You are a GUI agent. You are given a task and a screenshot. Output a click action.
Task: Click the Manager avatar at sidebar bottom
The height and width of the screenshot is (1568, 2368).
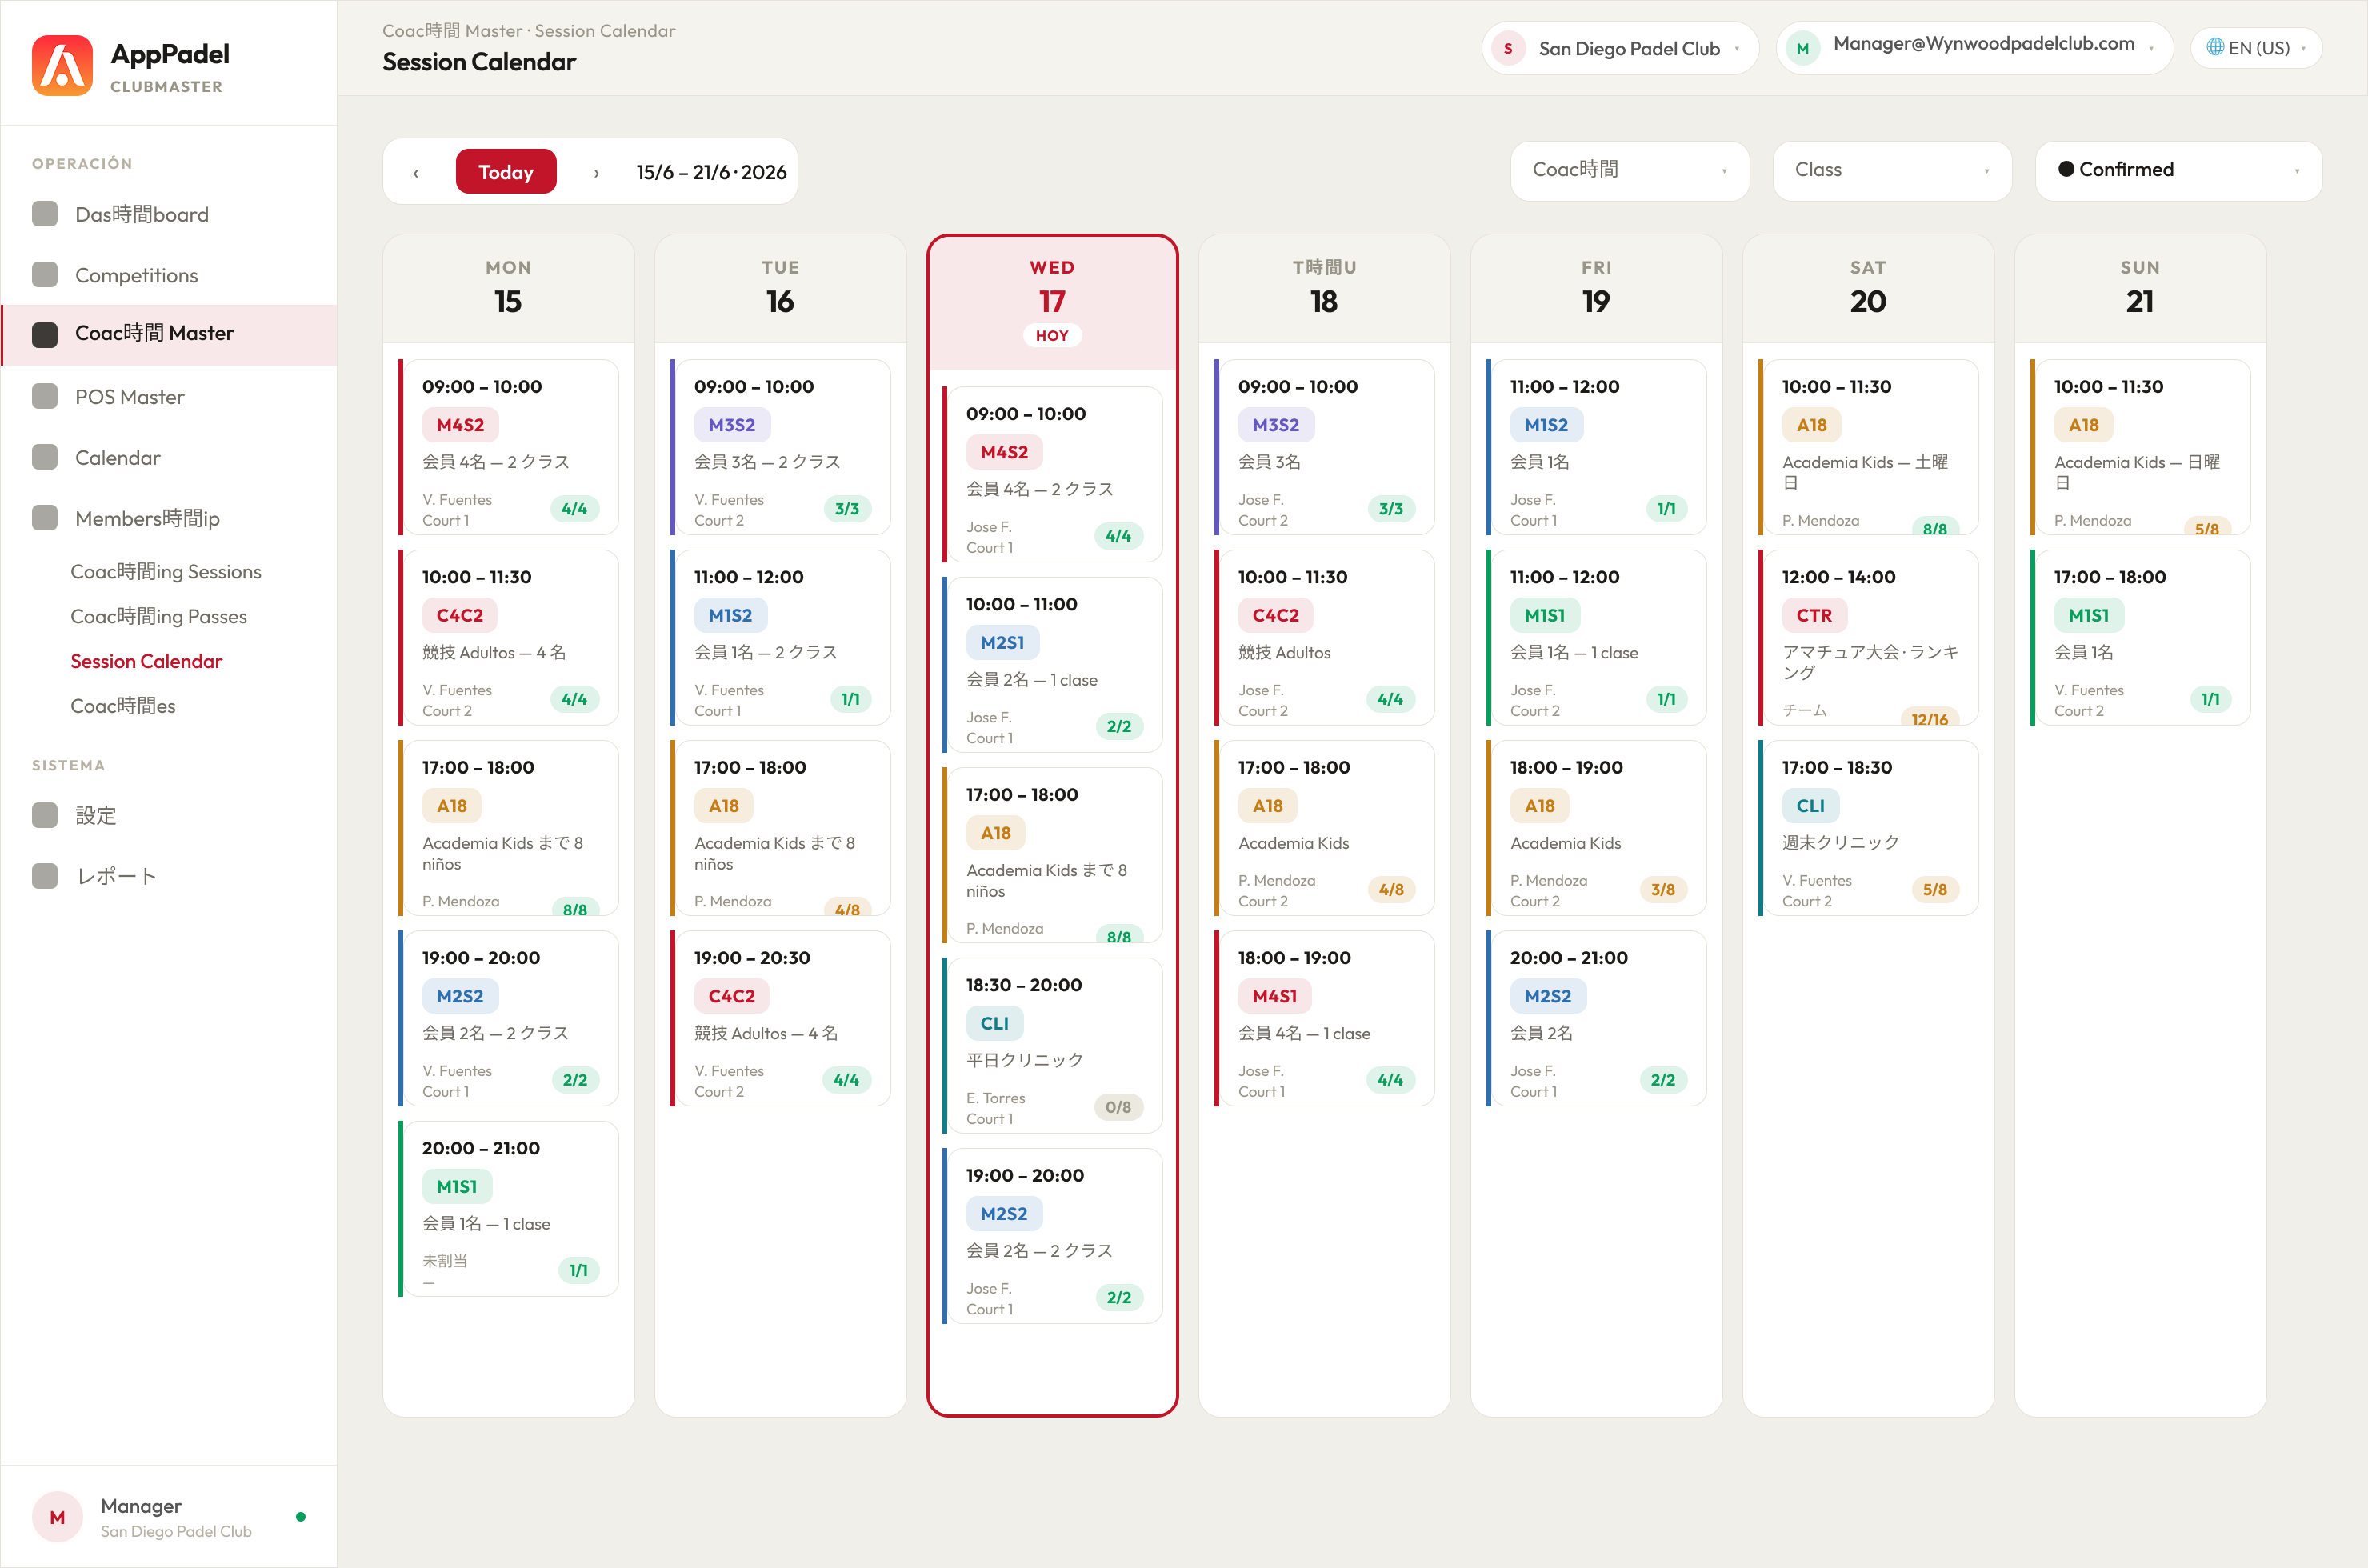click(x=57, y=1517)
